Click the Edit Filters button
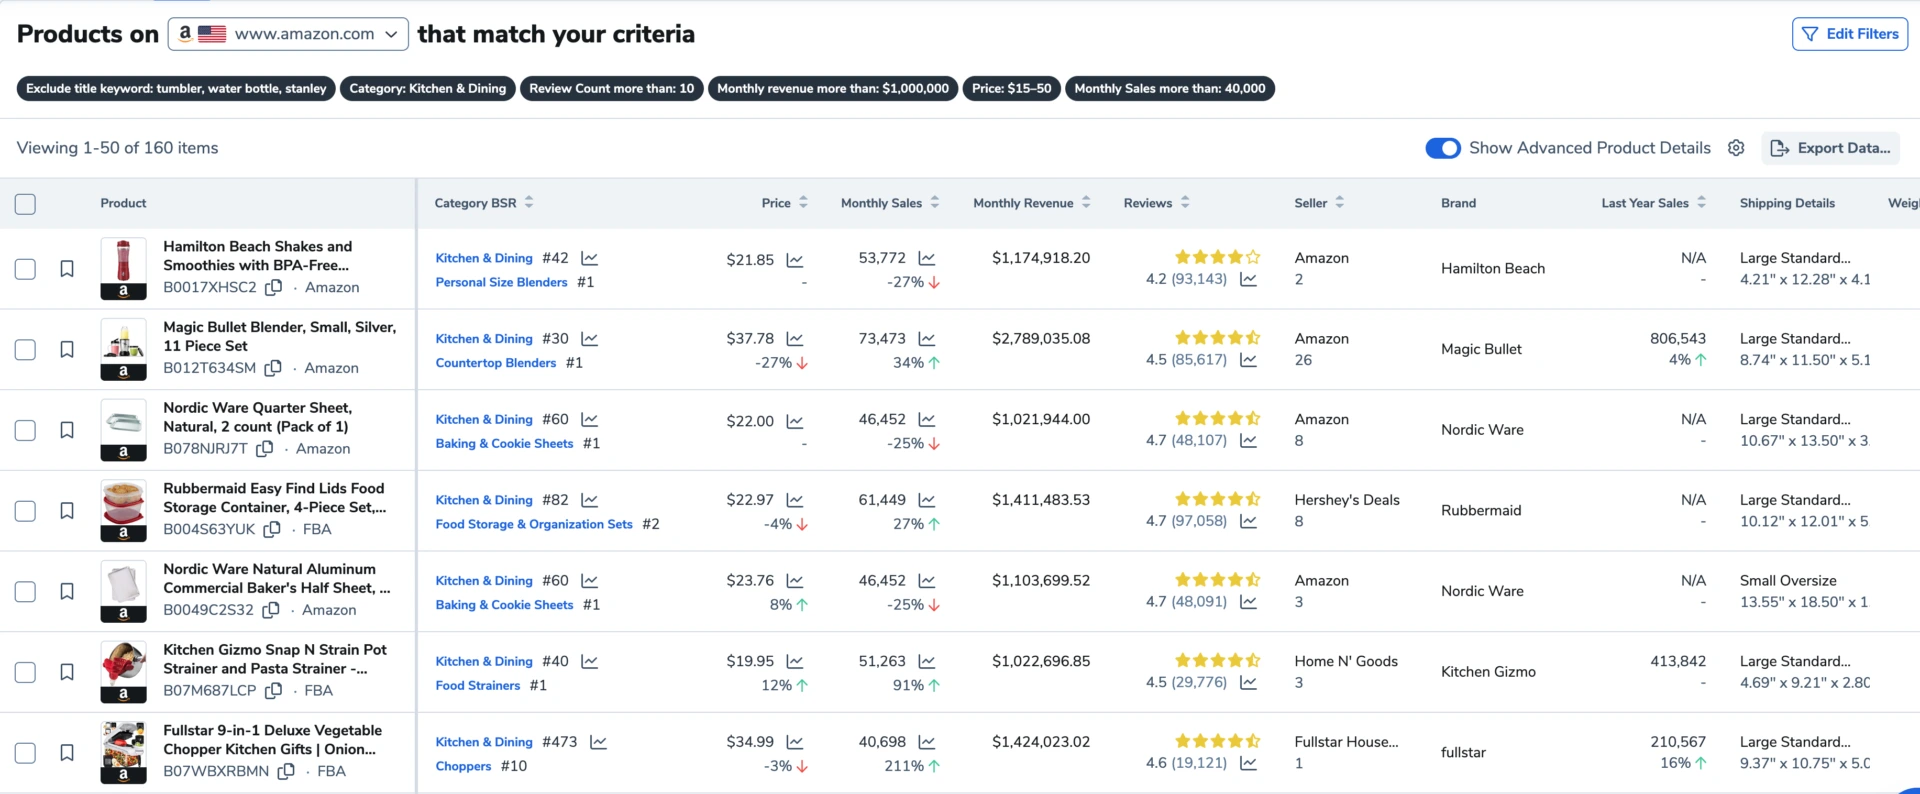 click(x=1850, y=34)
